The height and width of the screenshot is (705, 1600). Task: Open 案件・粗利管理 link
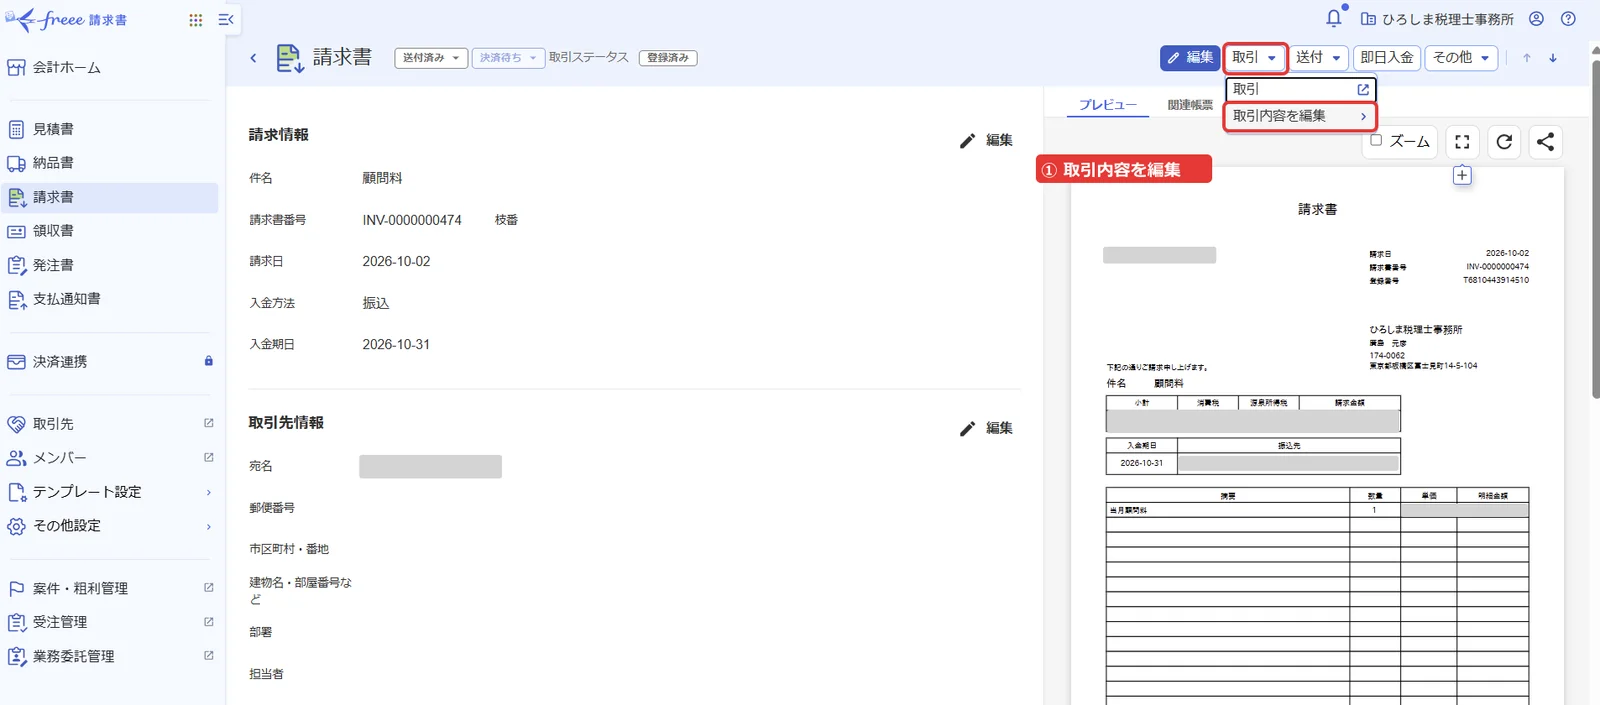coord(110,588)
